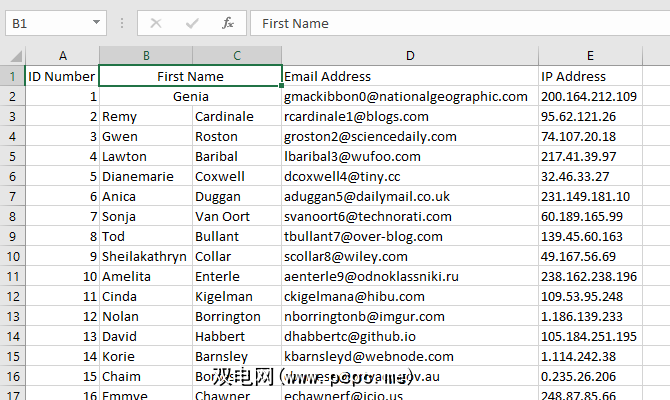670x400 pixels.
Task: Select the cell with aduggan5@dailymail.co.uk
Action: click(410, 196)
